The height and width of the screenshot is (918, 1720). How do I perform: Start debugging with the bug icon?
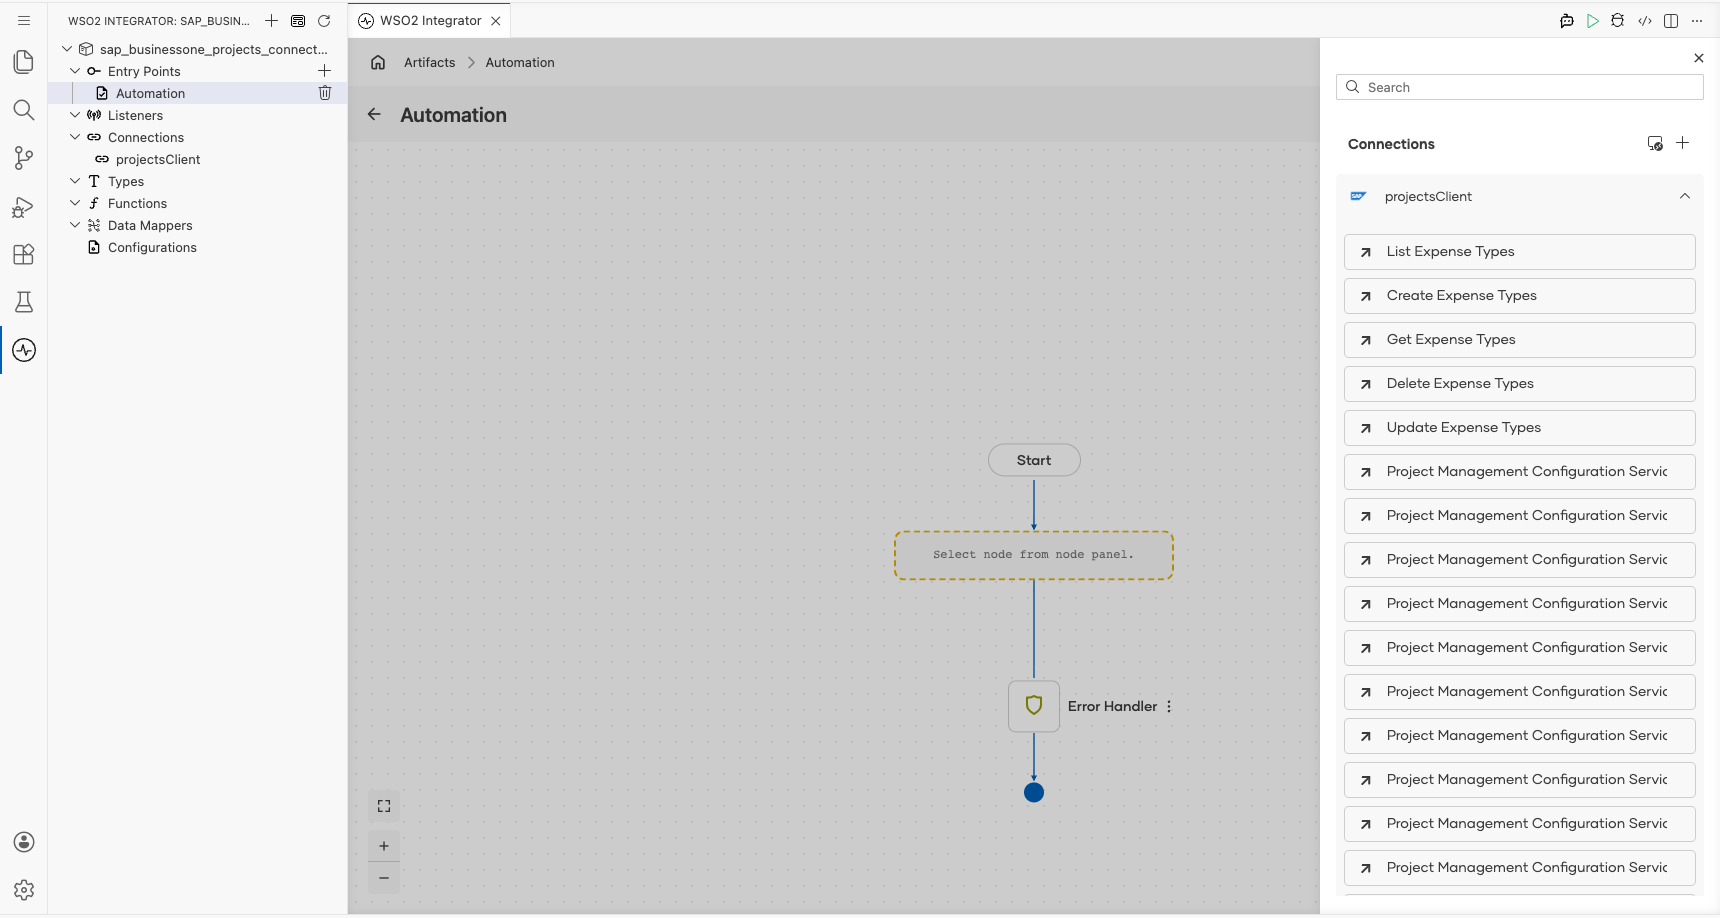pyautogui.click(x=1618, y=21)
